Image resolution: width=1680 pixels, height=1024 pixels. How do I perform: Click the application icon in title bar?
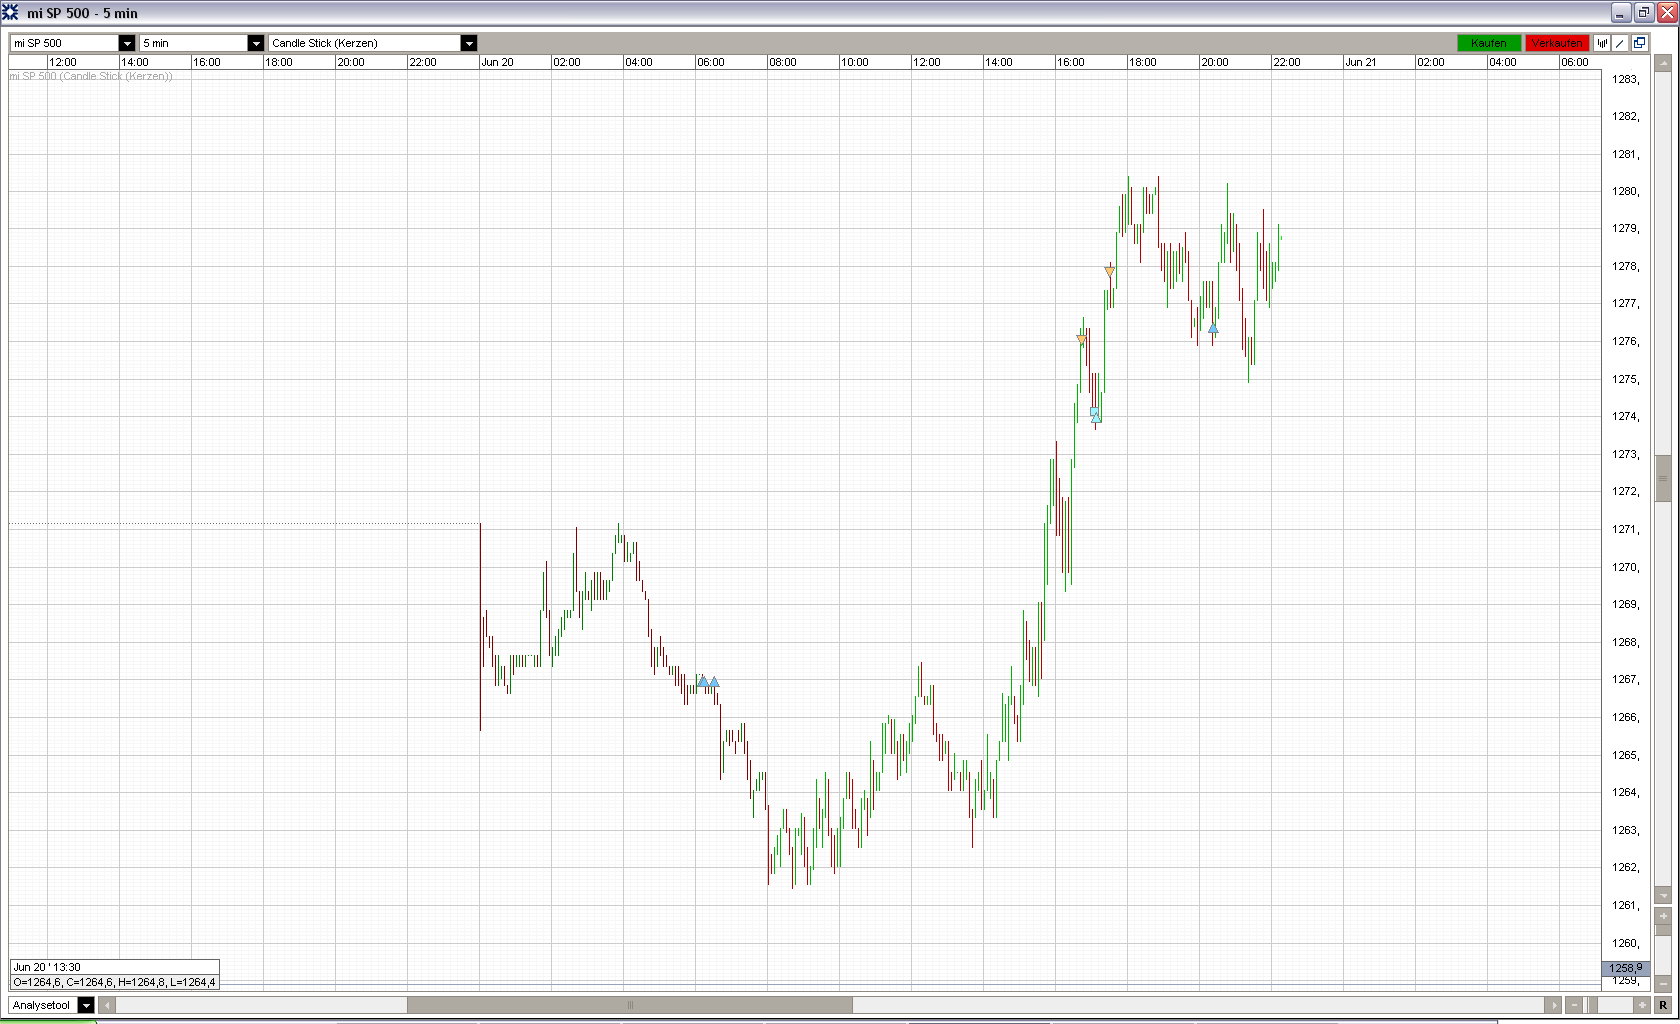point(11,13)
